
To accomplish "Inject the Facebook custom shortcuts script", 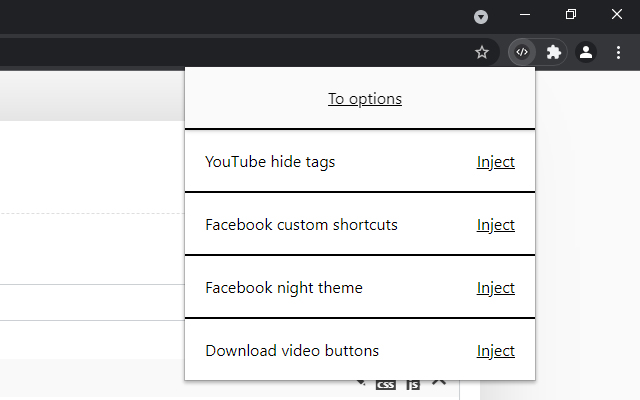I will click(496, 225).
